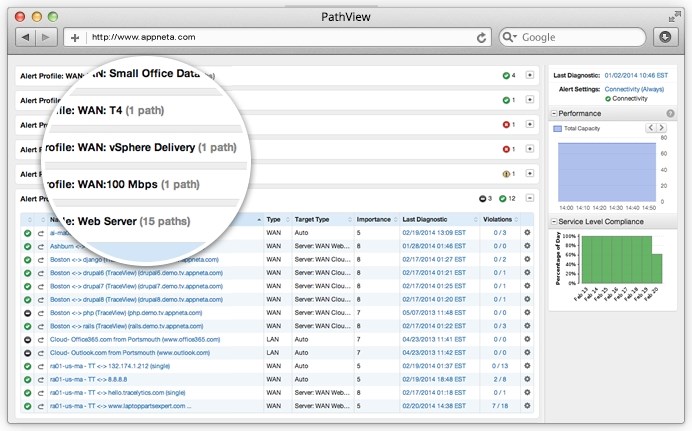Viewport: 692px width, 431px height.
Task: Expand the WAN: Small Office alert profile
Action: (530, 75)
